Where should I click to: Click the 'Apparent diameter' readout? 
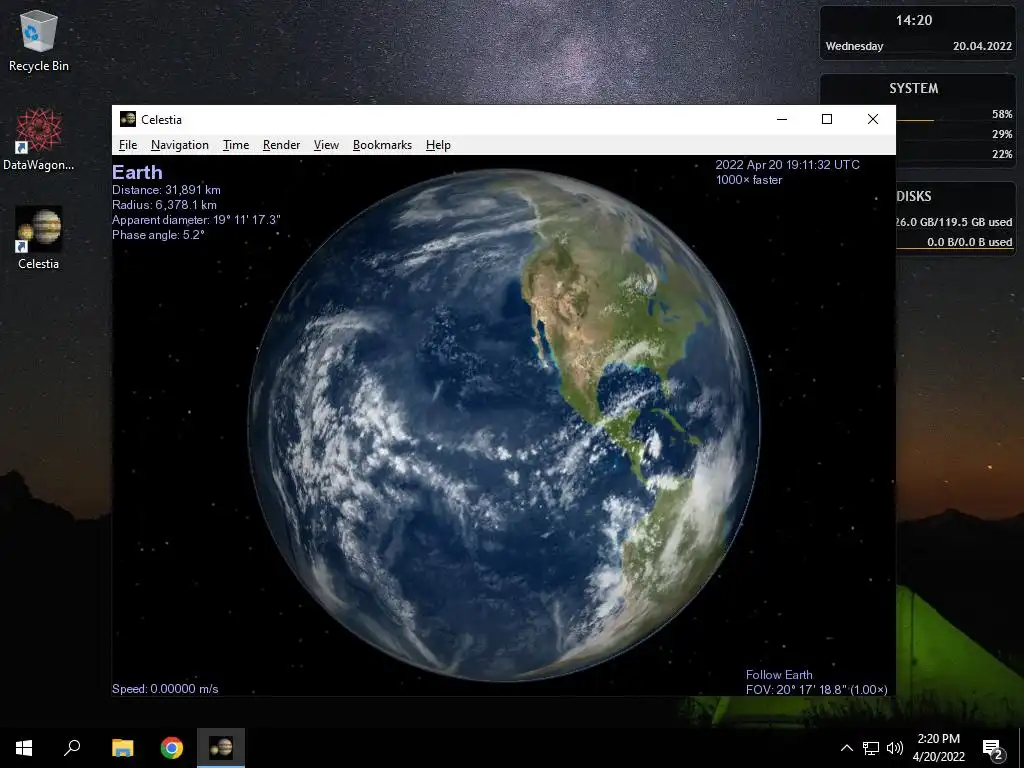coord(196,220)
